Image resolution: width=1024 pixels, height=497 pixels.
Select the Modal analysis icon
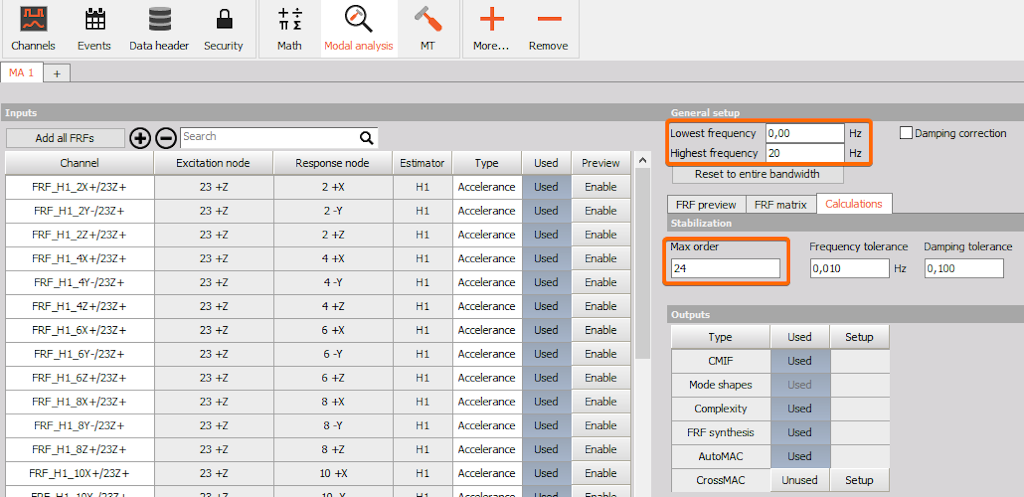(x=358, y=27)
